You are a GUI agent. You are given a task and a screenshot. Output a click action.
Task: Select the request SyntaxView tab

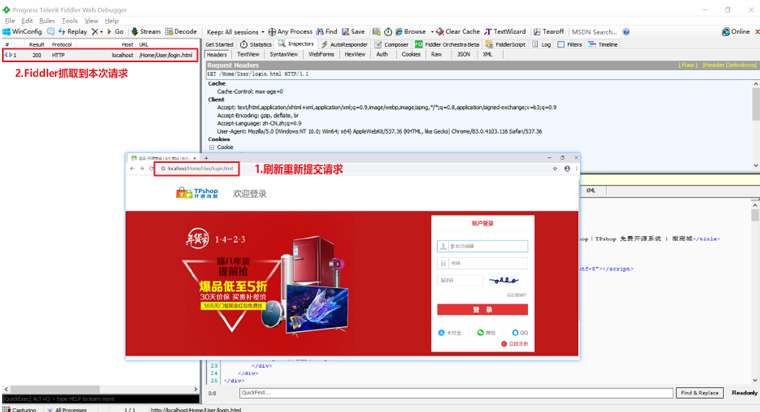(284, 54)
